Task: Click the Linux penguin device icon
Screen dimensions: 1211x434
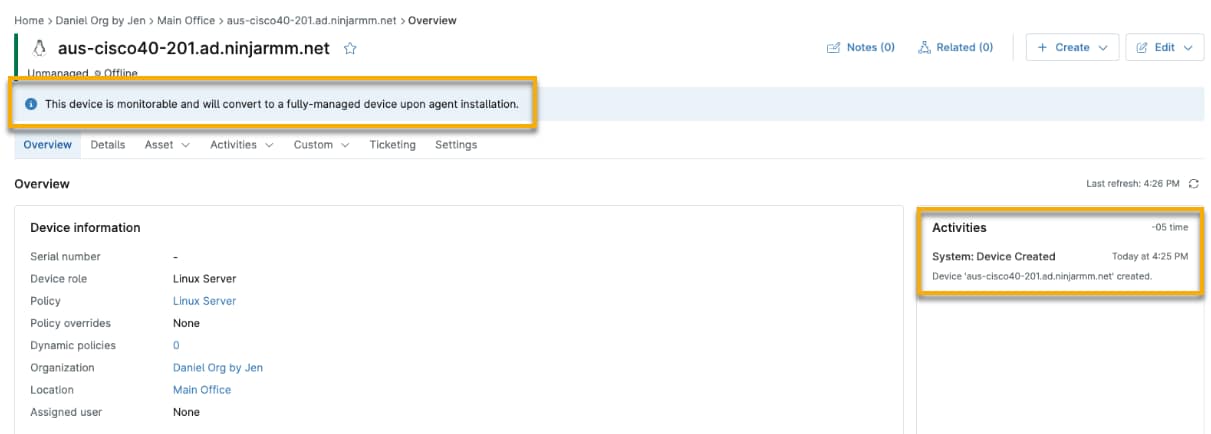Action: (x=40, y=48)
